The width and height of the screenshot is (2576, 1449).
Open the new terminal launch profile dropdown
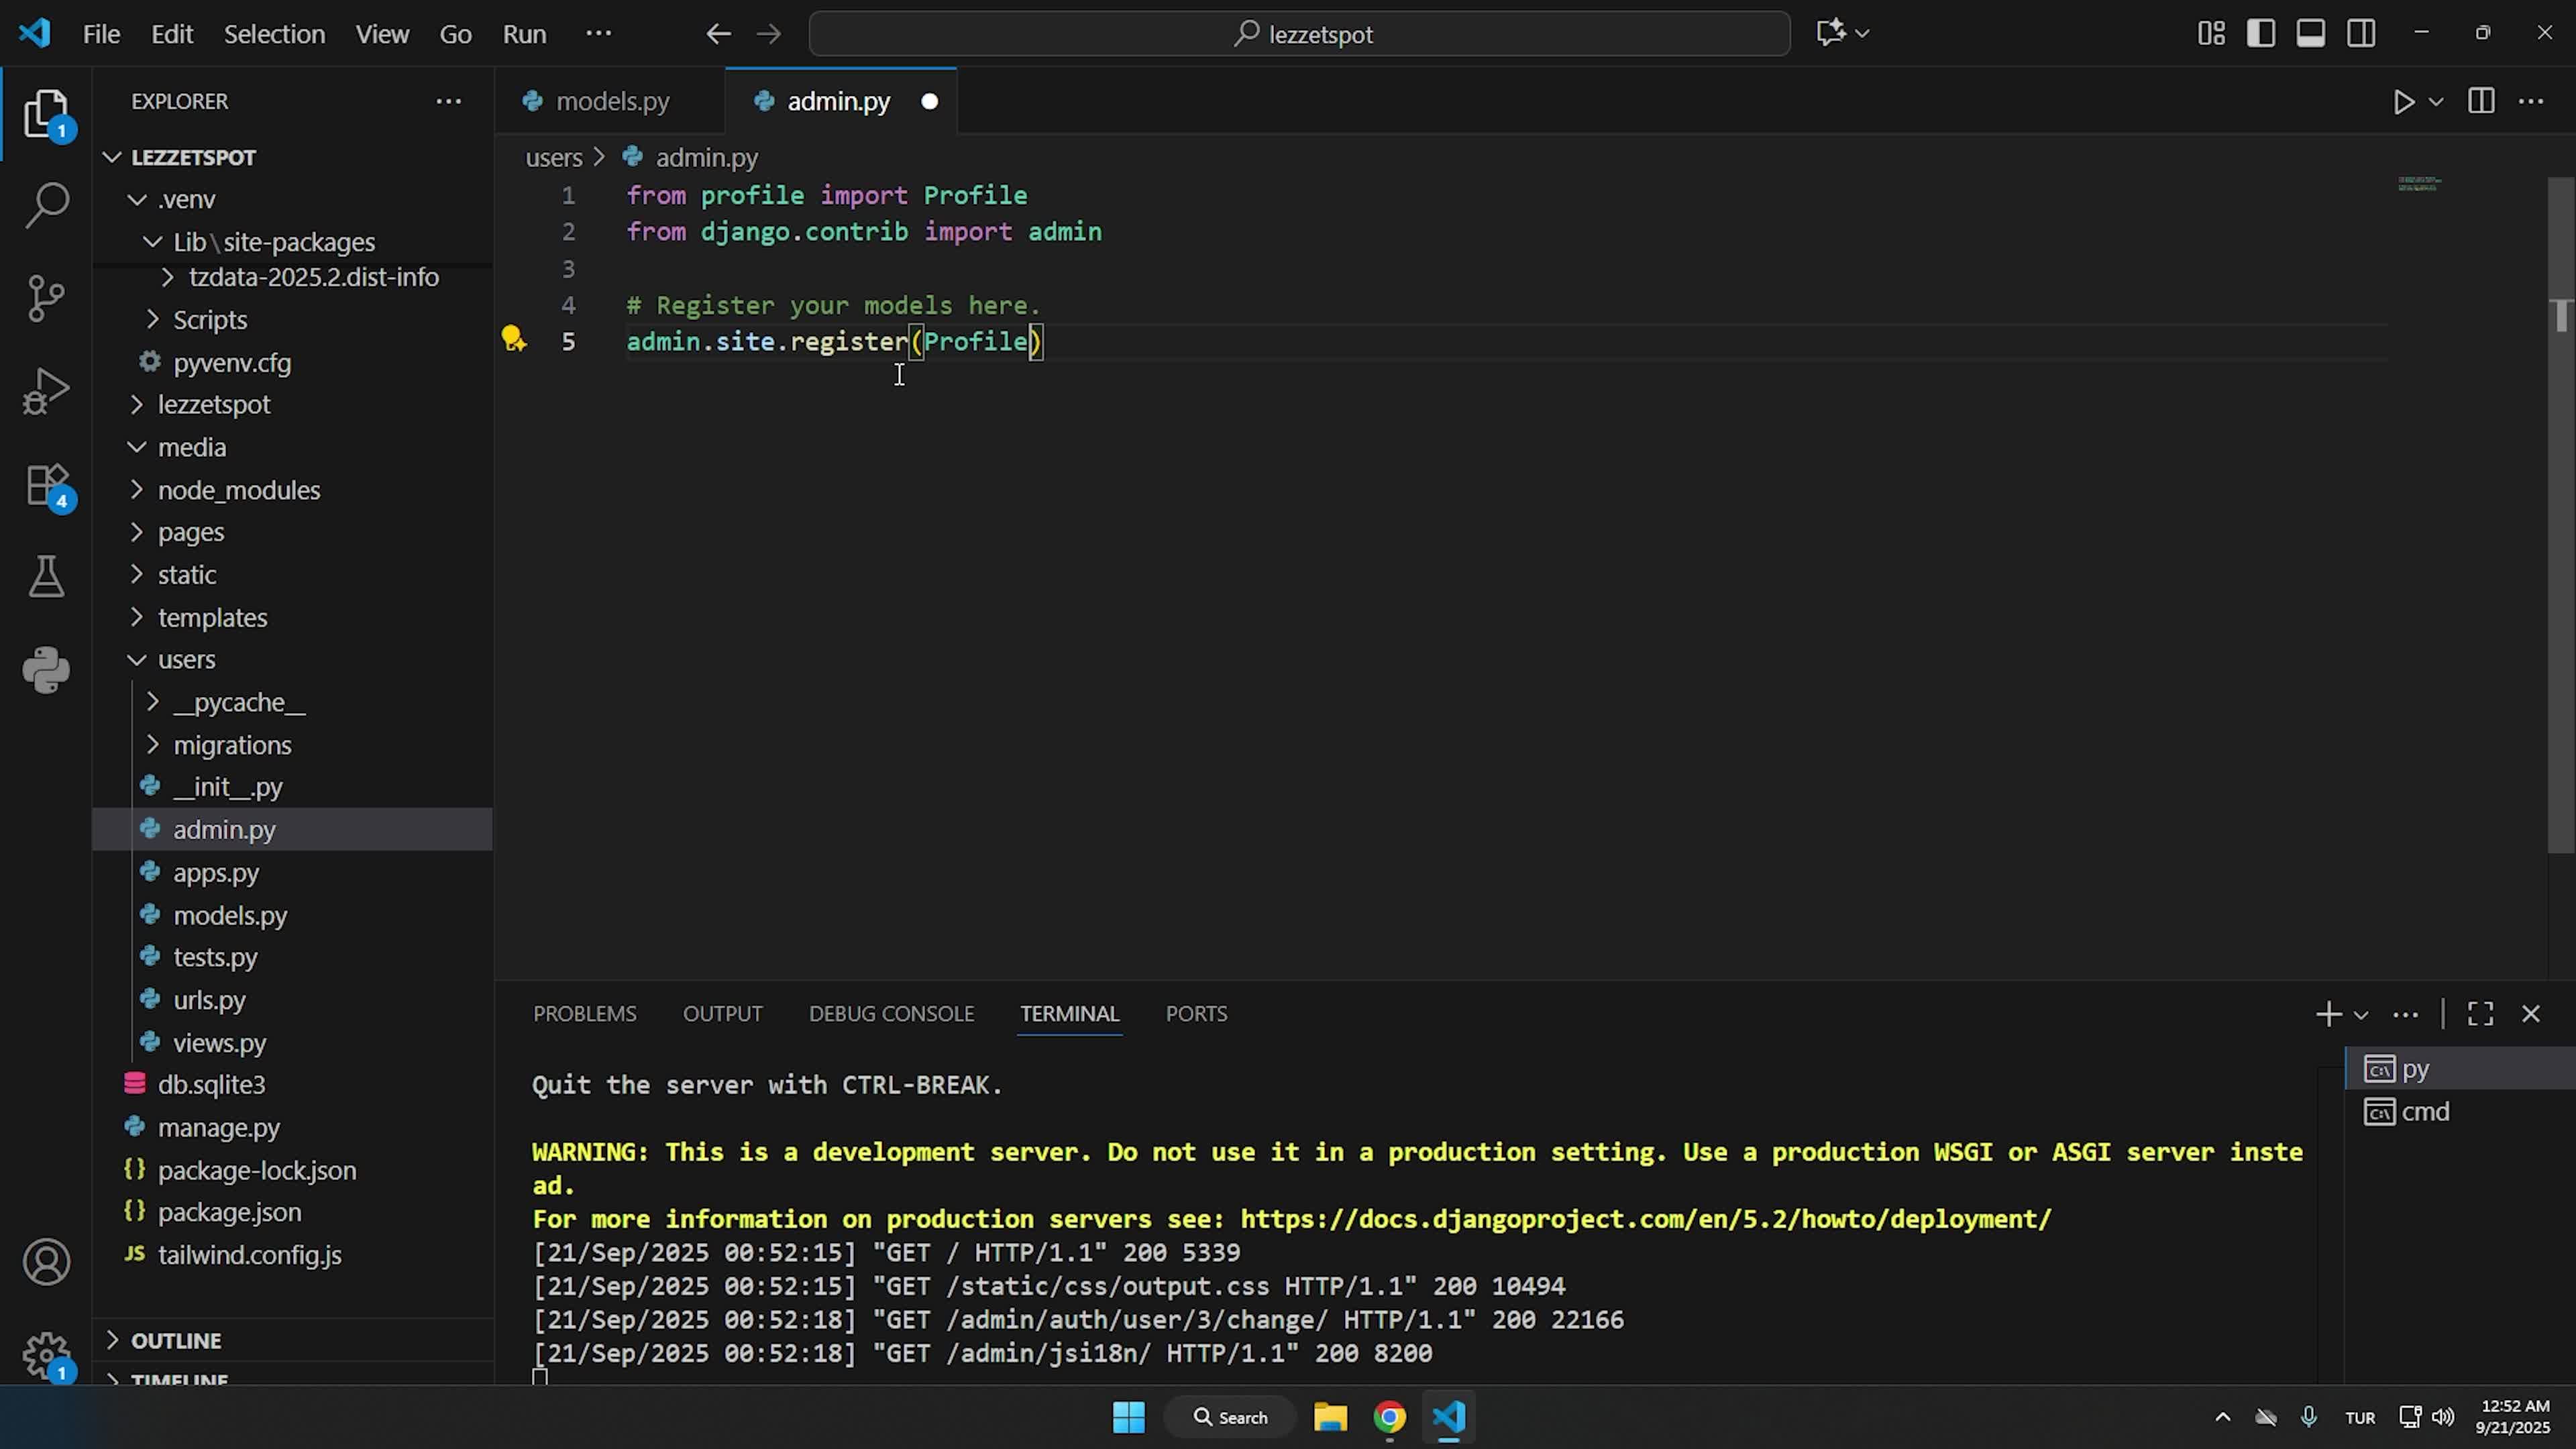[2361, 1015]
